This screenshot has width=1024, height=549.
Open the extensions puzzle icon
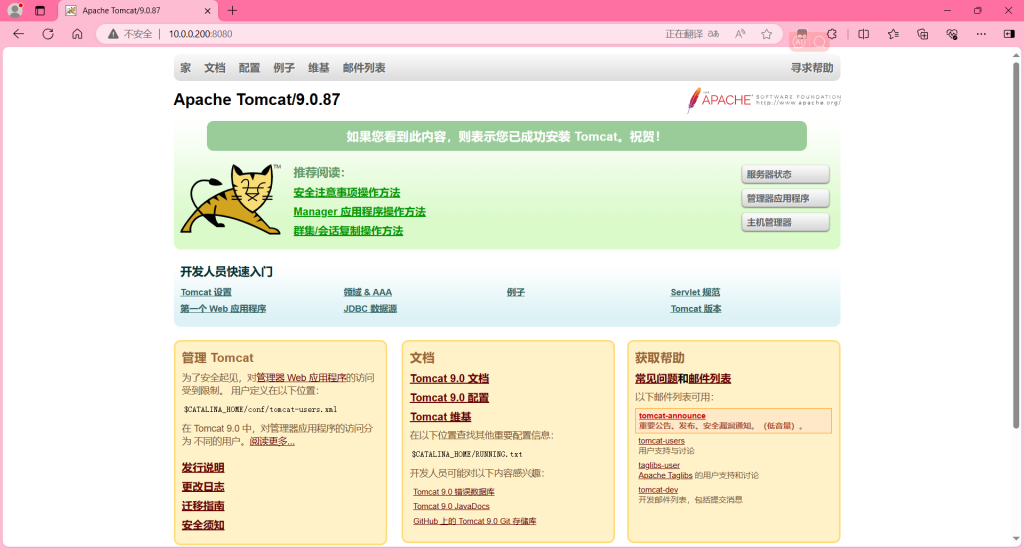[x=831, y=34]
